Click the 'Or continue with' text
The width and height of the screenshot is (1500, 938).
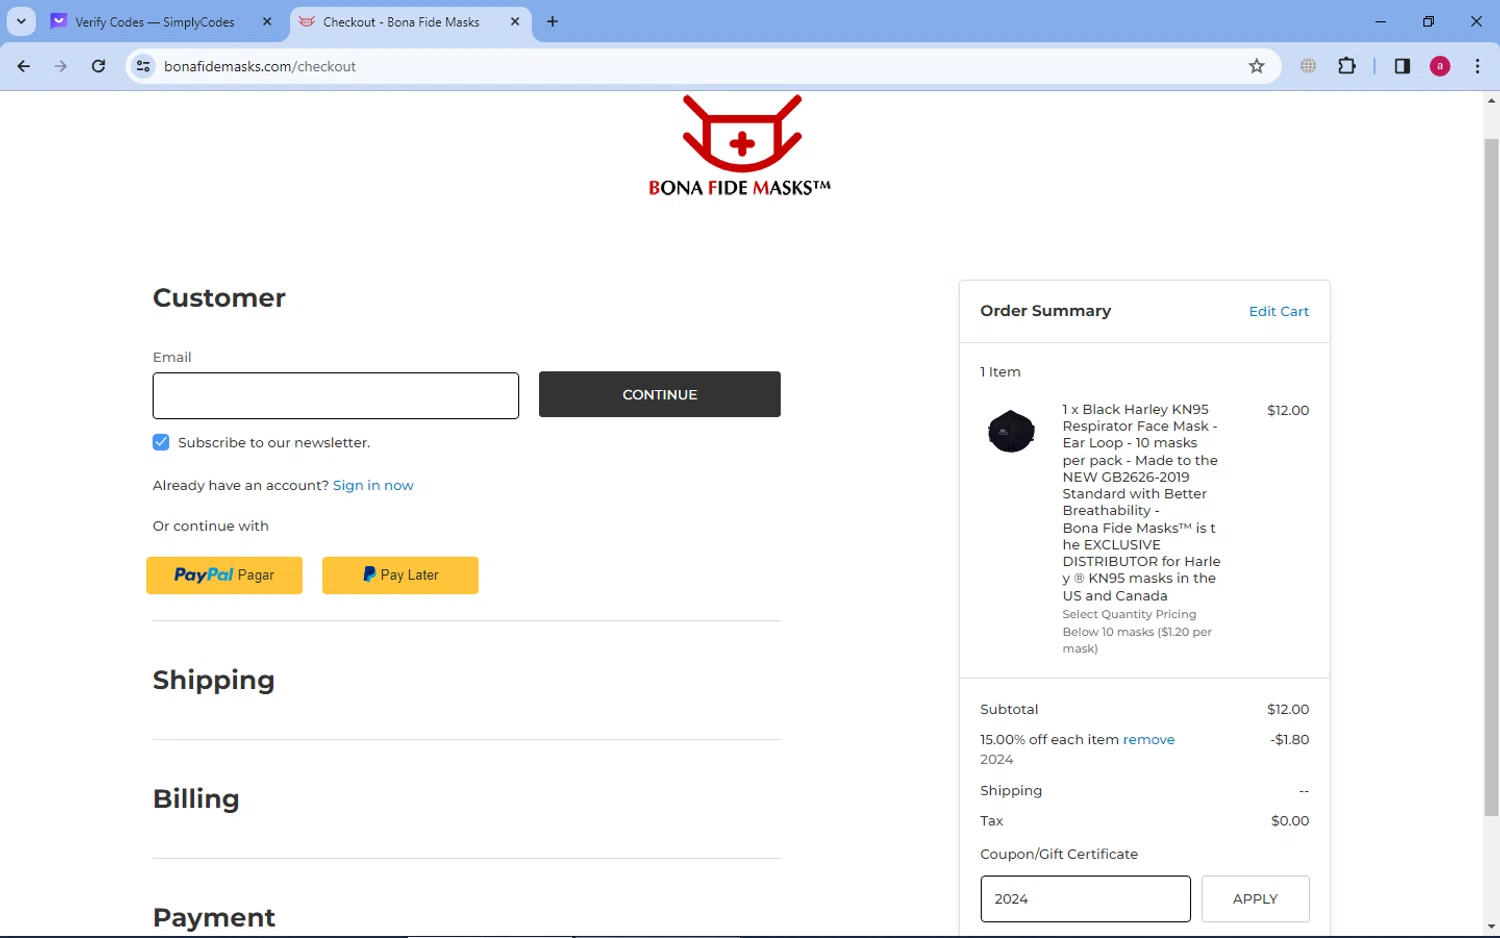click(211, 526)
